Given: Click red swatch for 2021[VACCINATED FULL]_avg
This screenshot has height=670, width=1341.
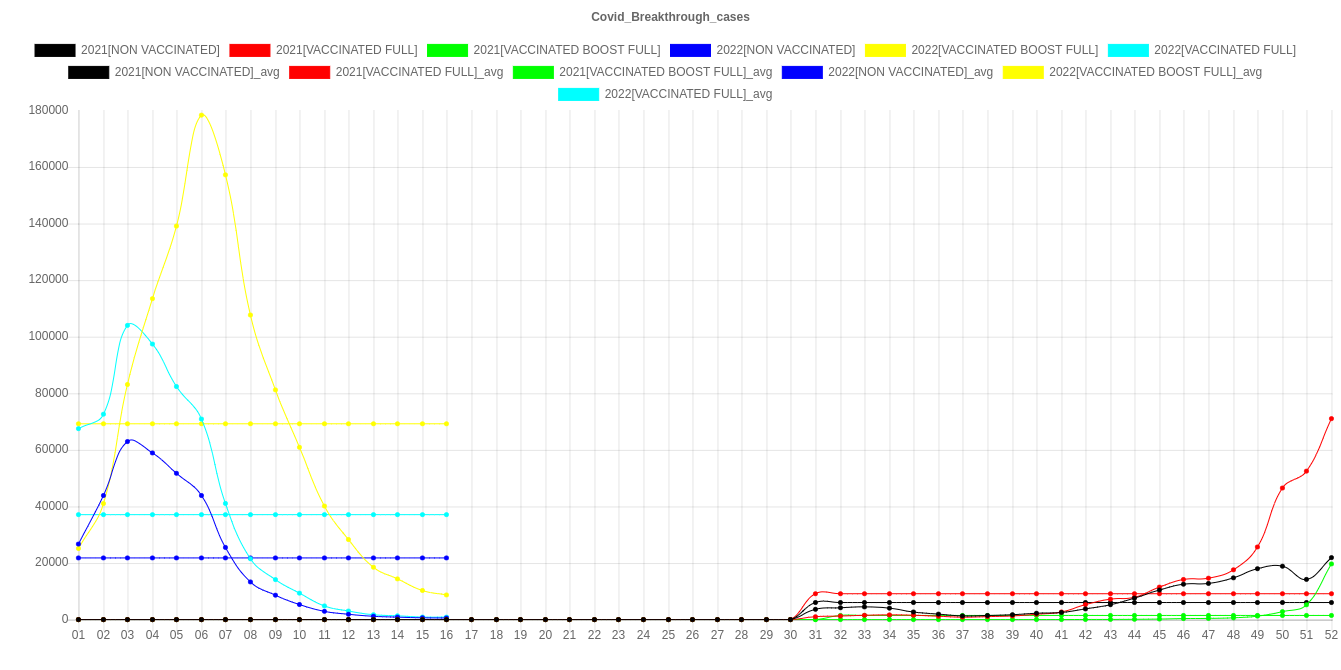Looking at the screenshot, I should (310, 72).
